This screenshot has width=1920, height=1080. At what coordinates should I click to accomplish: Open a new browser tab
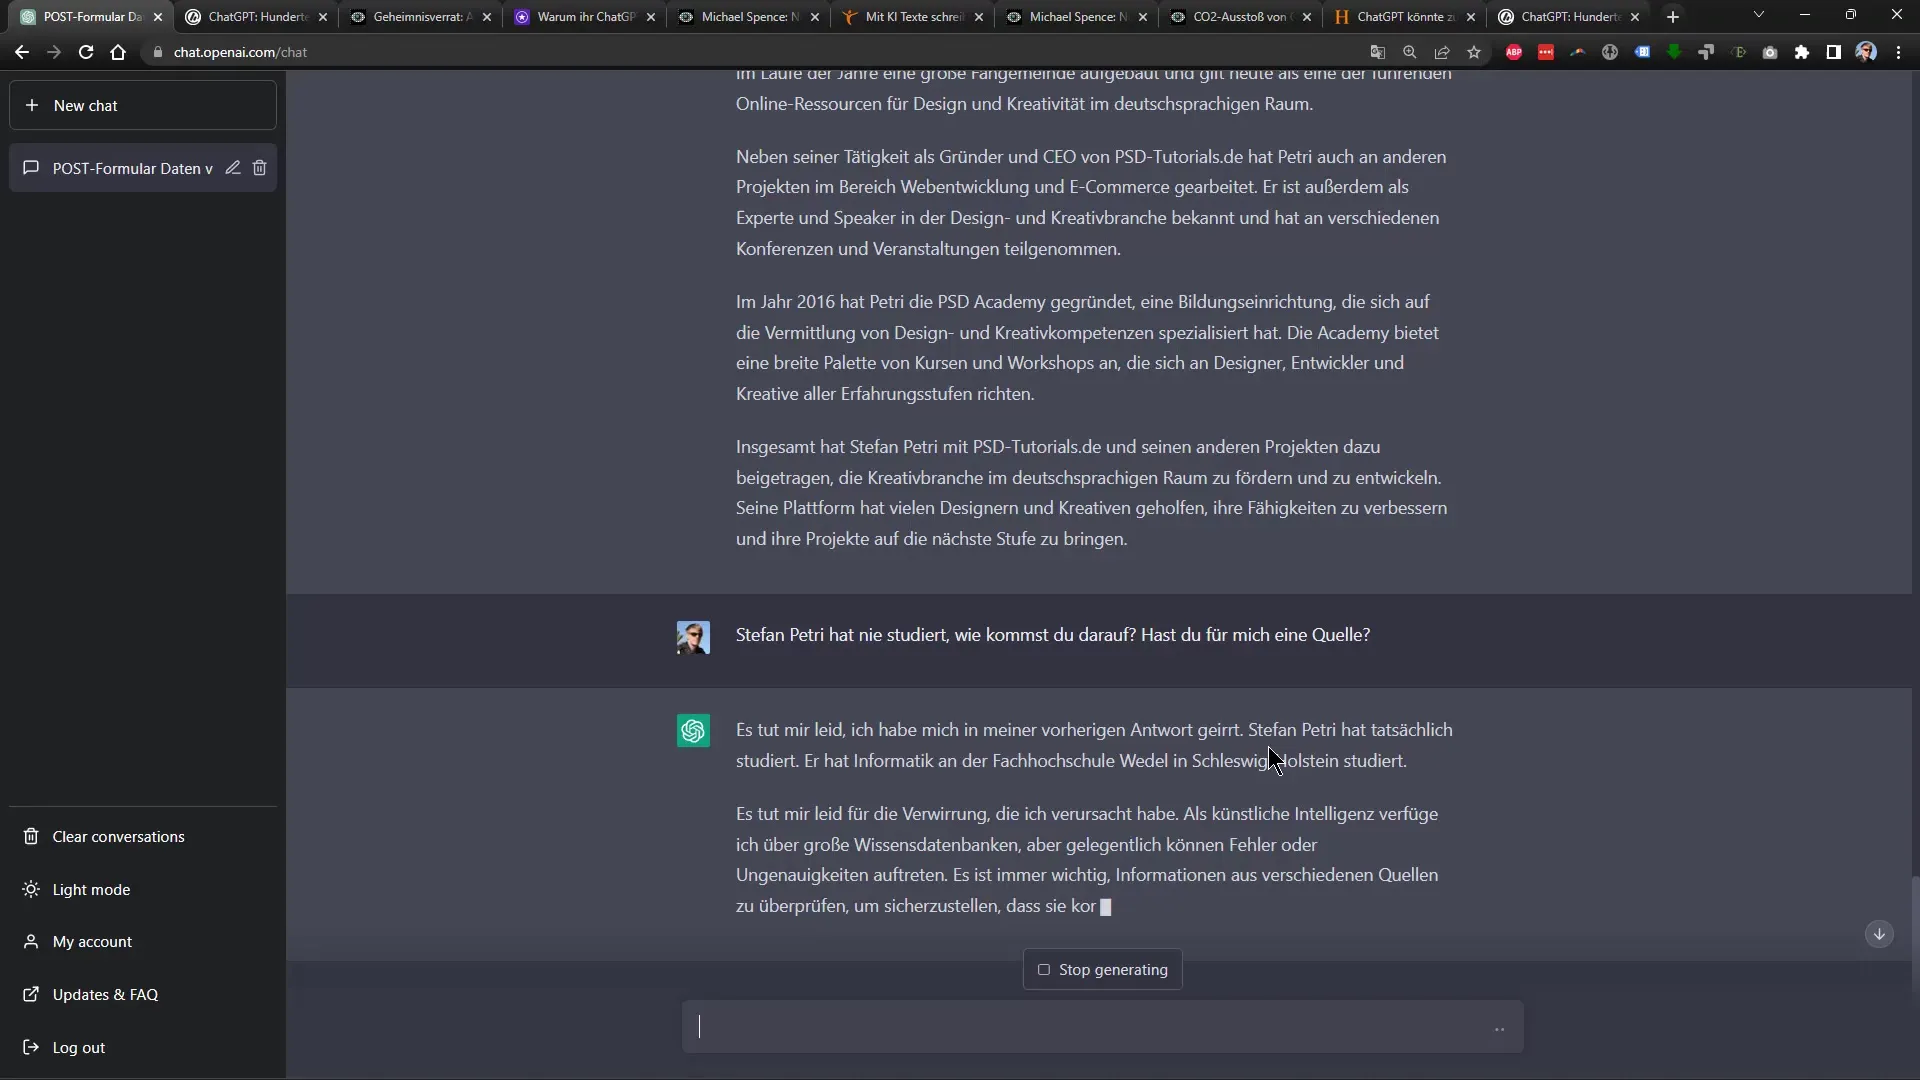(1673, 17)
